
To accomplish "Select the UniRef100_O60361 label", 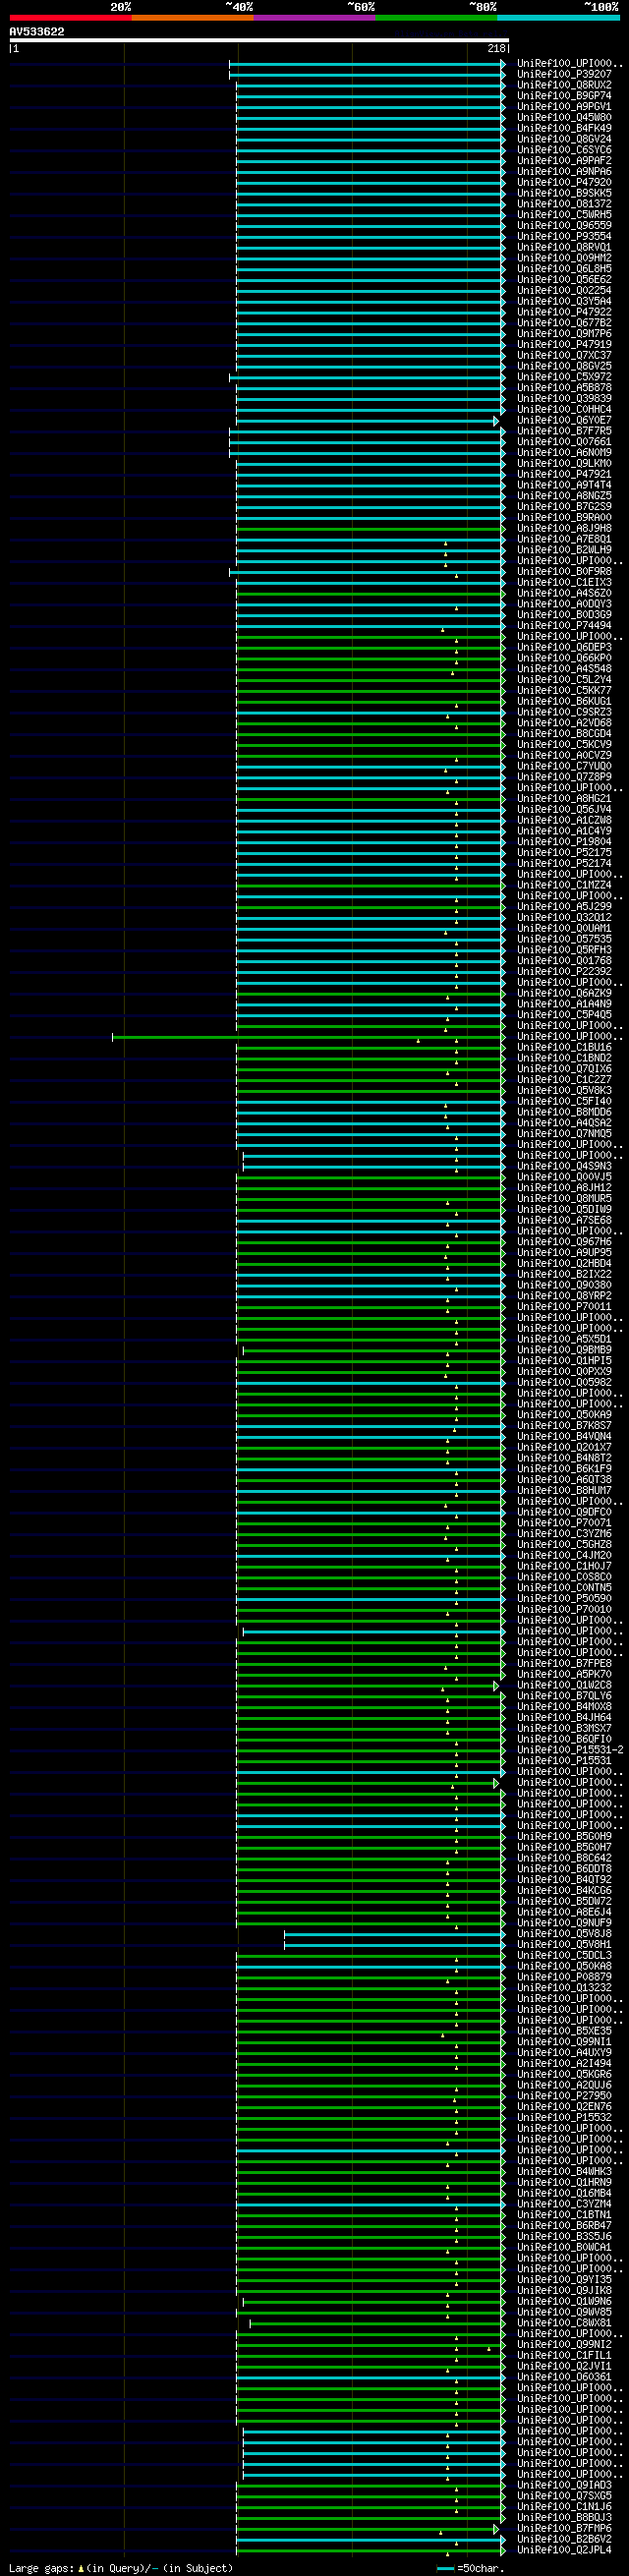I will click(564, 2378).
